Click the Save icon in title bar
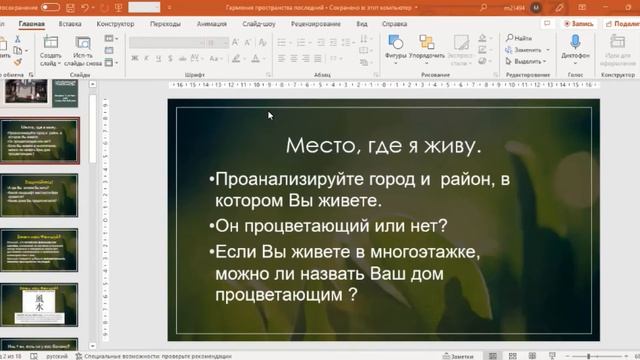The width and height of the screenshot is (640, 360). pyautogui.click(x=70, y=7)
